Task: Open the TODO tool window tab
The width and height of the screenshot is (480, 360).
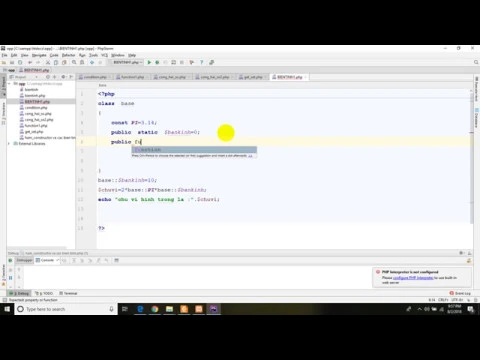Action: coord(44,293)
